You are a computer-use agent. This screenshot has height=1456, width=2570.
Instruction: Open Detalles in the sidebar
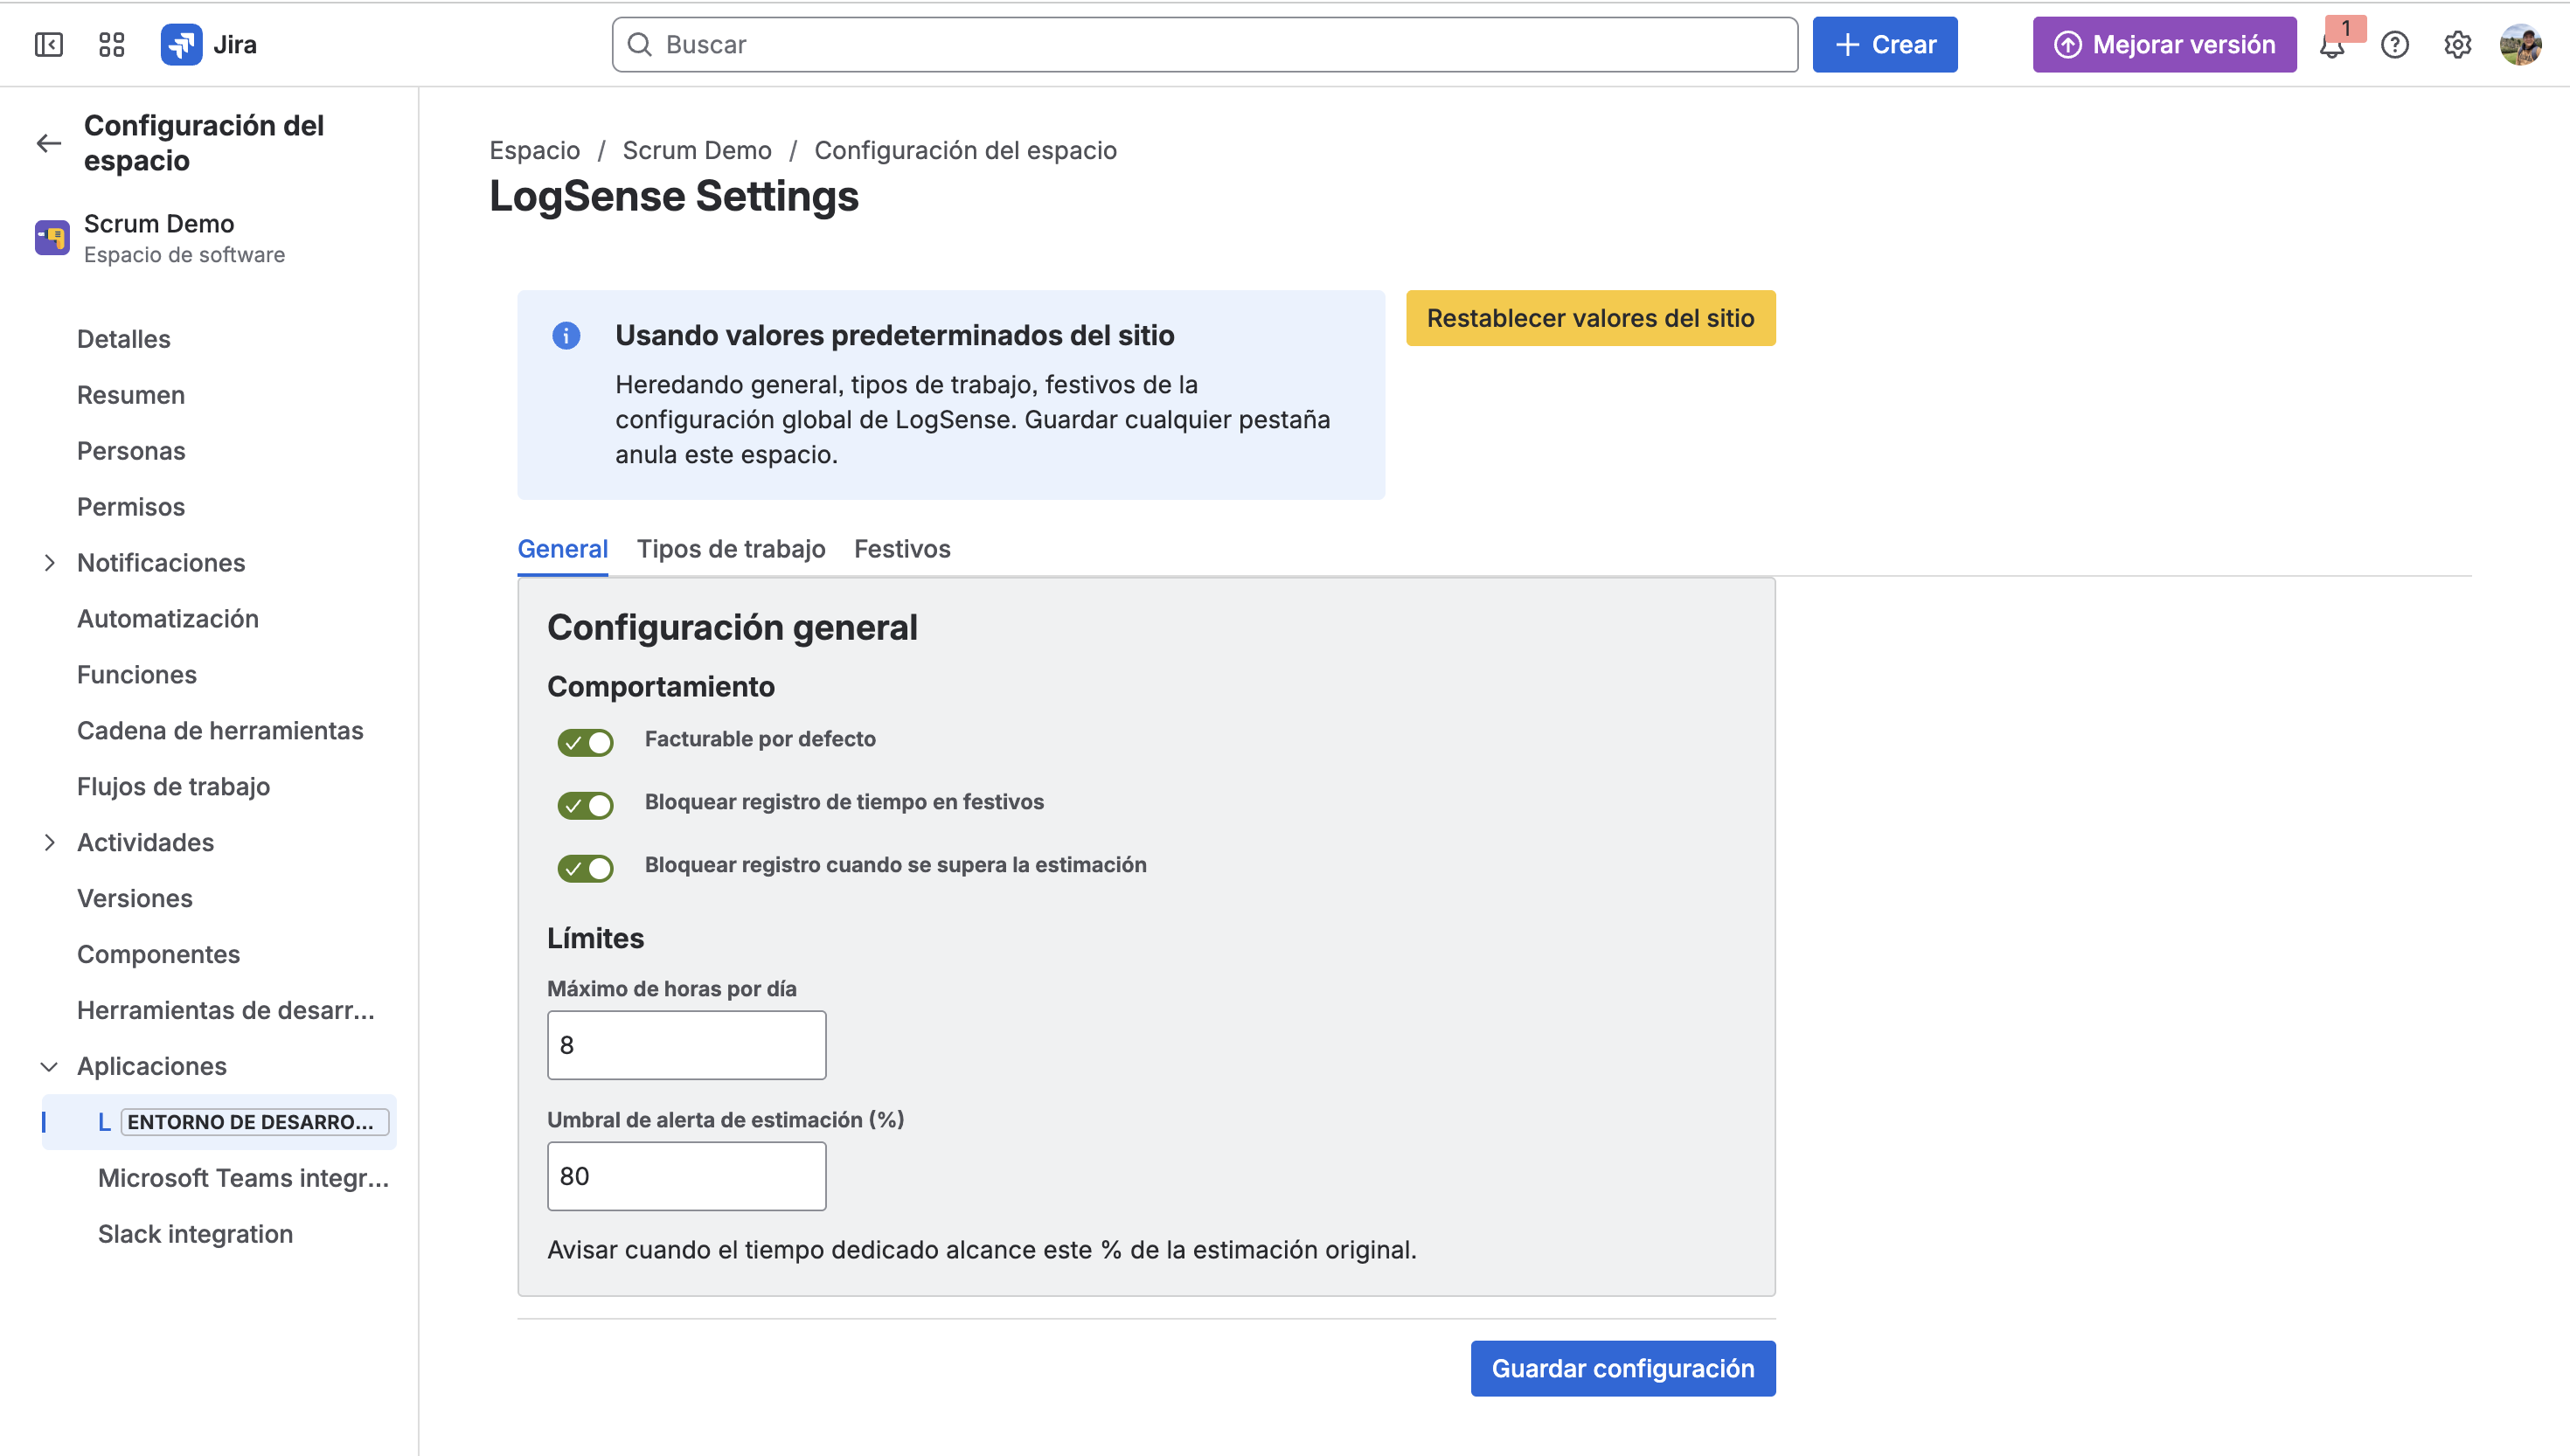point(124,339)
